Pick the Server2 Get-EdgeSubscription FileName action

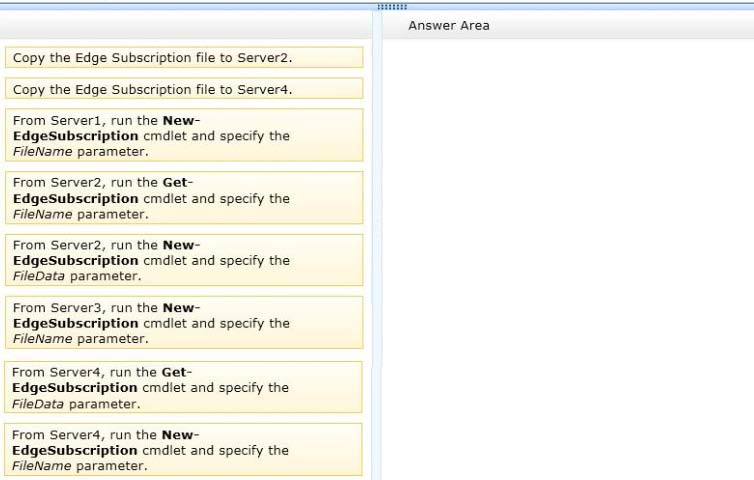pos(184,198)
